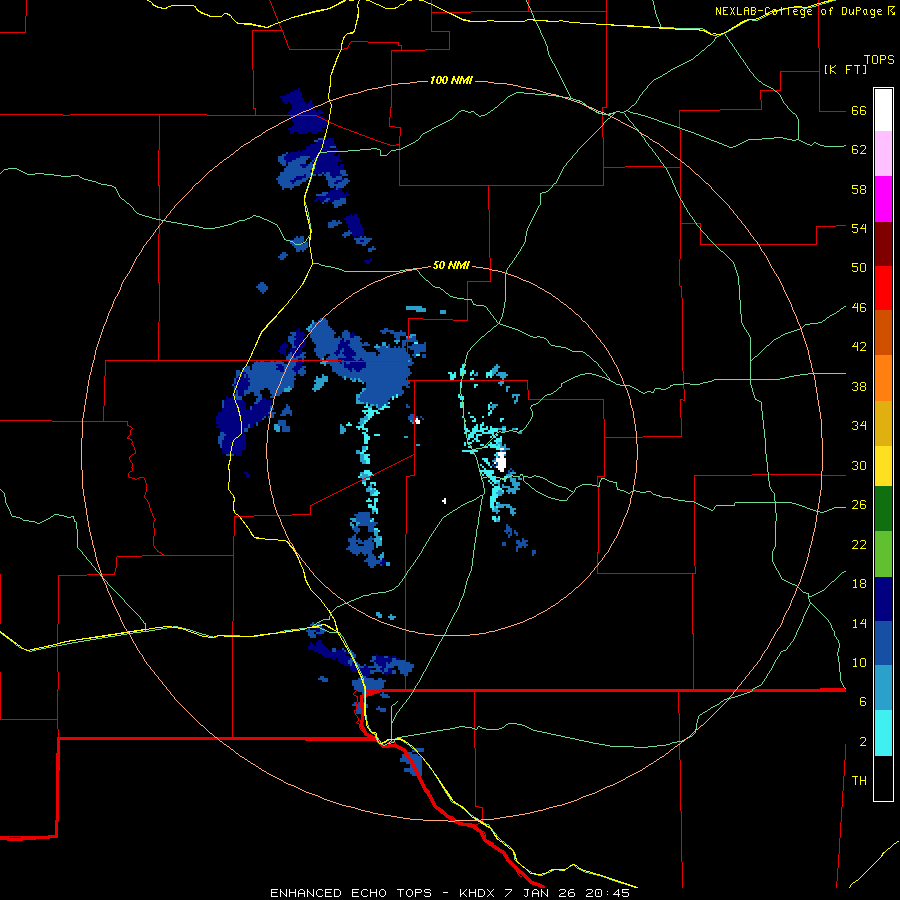Click the dark green legend swatch

[883, 509]
